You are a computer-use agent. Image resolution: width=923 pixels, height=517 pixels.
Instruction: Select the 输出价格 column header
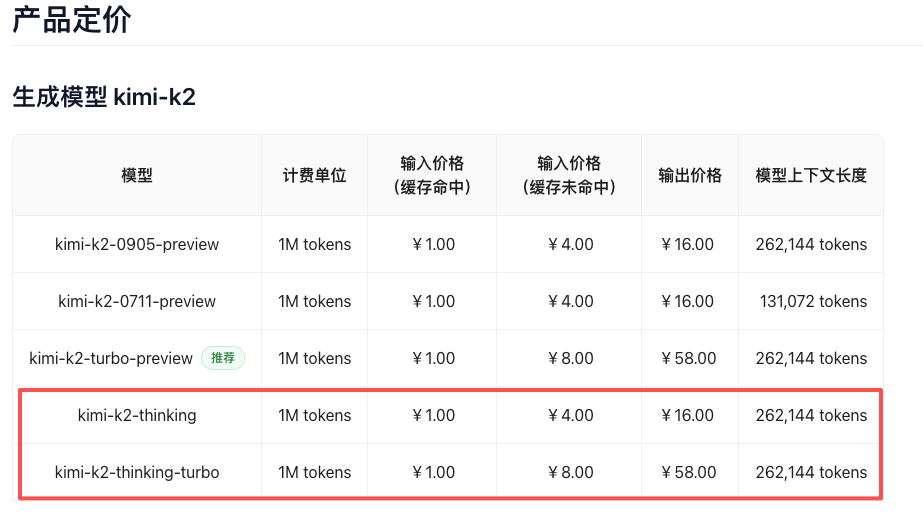[690, 175]
